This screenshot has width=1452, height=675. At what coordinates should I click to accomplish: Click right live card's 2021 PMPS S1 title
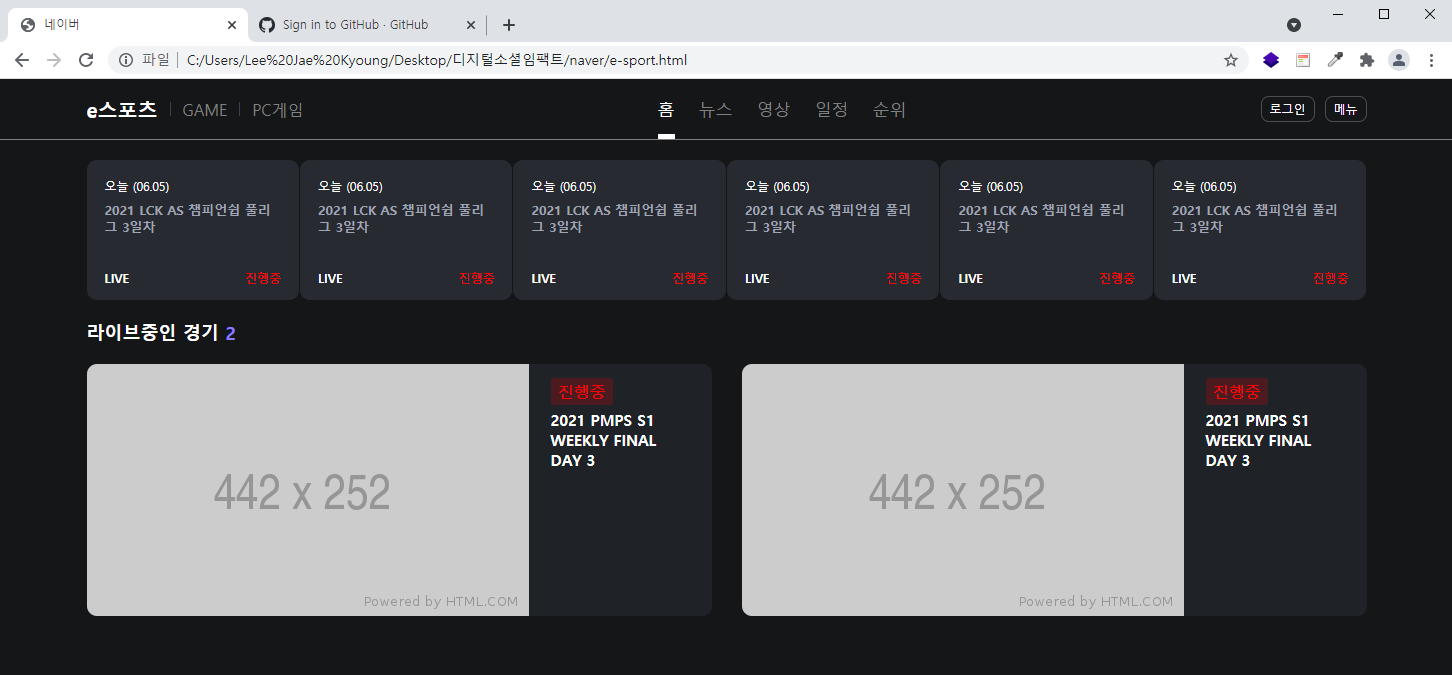[1258, 441]
